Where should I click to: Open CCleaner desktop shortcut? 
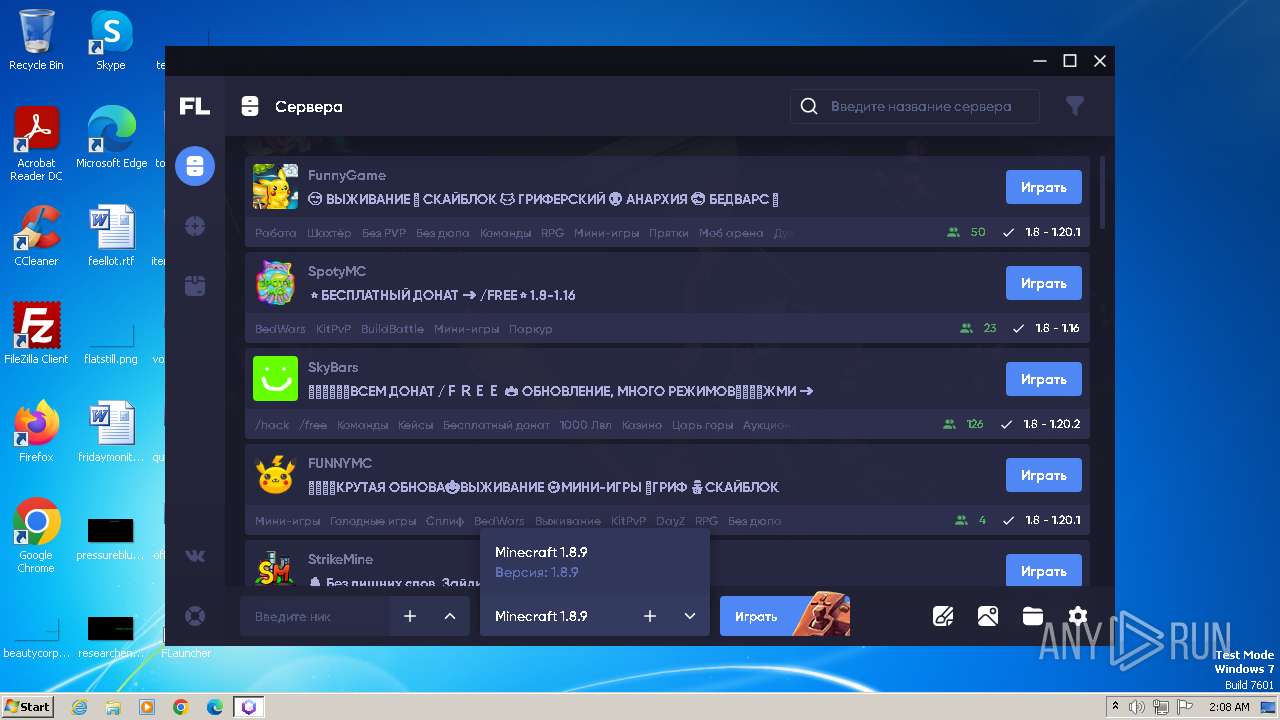(x=36, y=236)
